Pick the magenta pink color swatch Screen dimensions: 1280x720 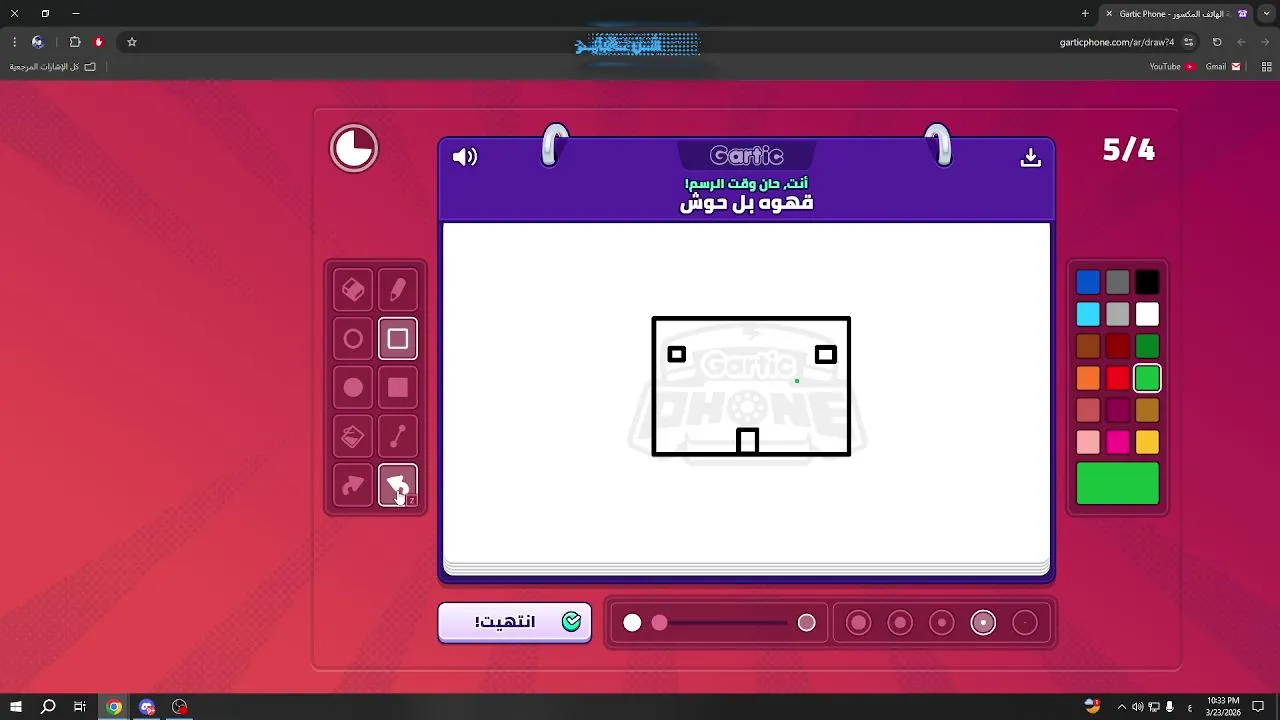1118,442
